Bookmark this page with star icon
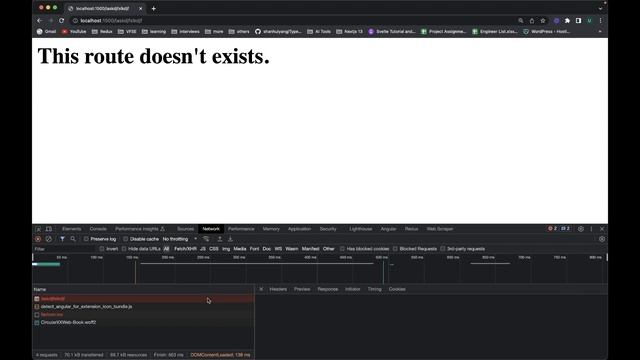This screenshot has height=360, width=640. coord(543,20)
